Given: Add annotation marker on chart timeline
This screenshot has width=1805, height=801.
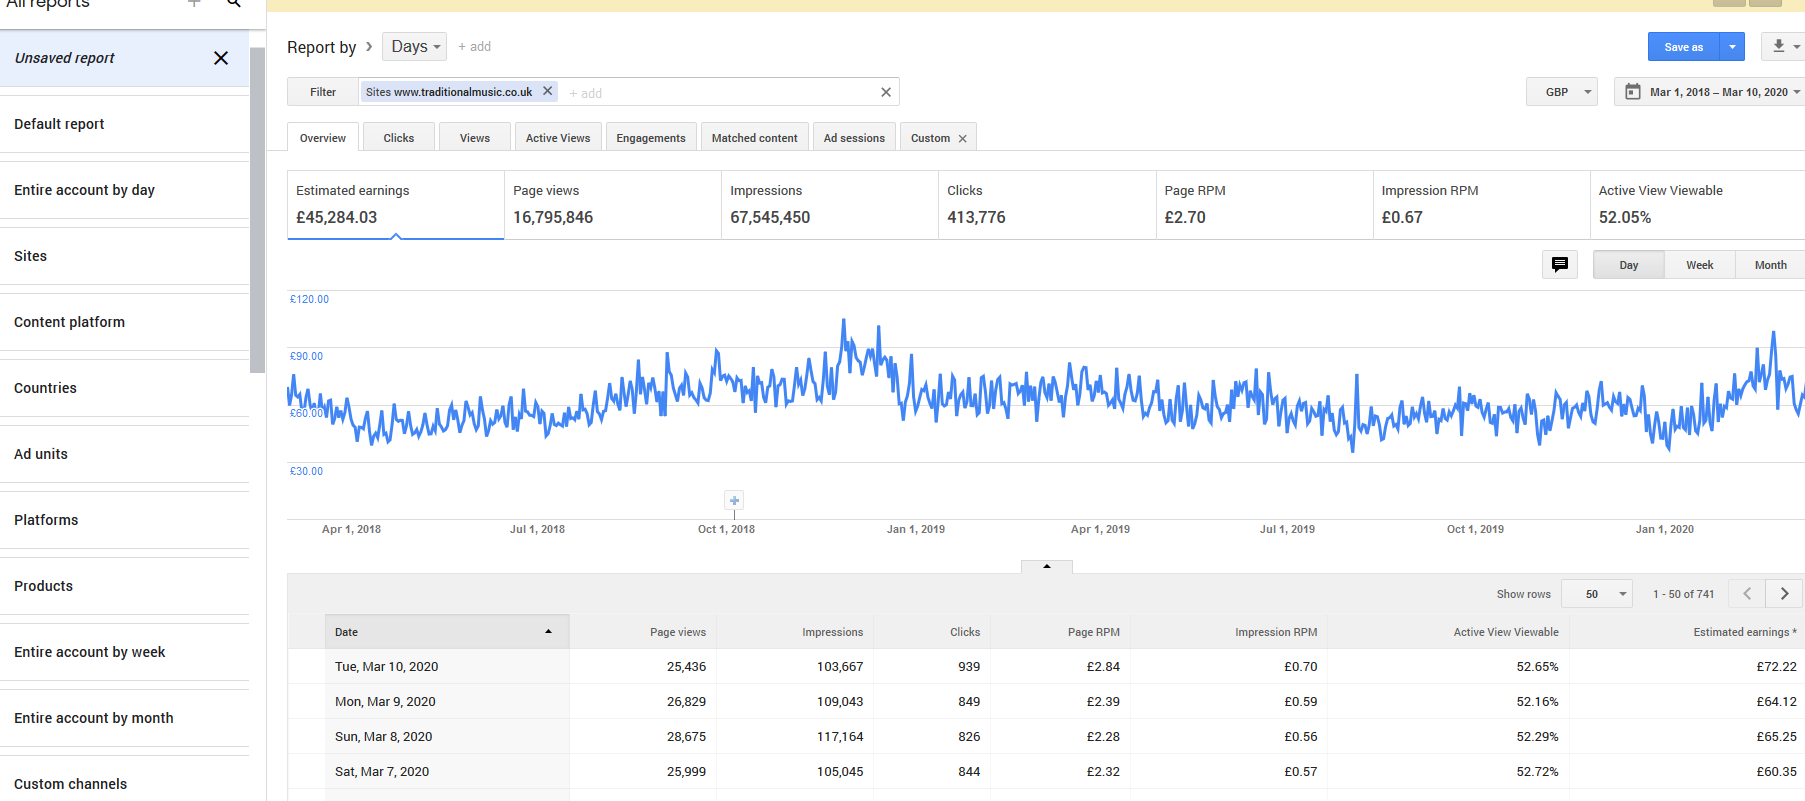Looking at the screenshot, I should 734,500.
